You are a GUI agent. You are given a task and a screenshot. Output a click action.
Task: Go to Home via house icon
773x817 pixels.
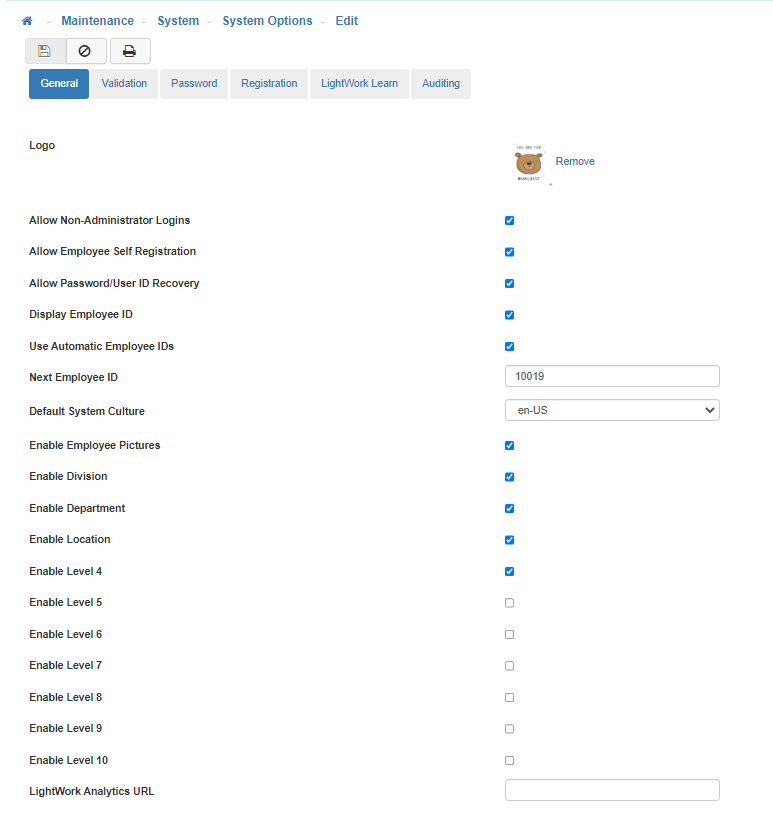click(27, 21)
